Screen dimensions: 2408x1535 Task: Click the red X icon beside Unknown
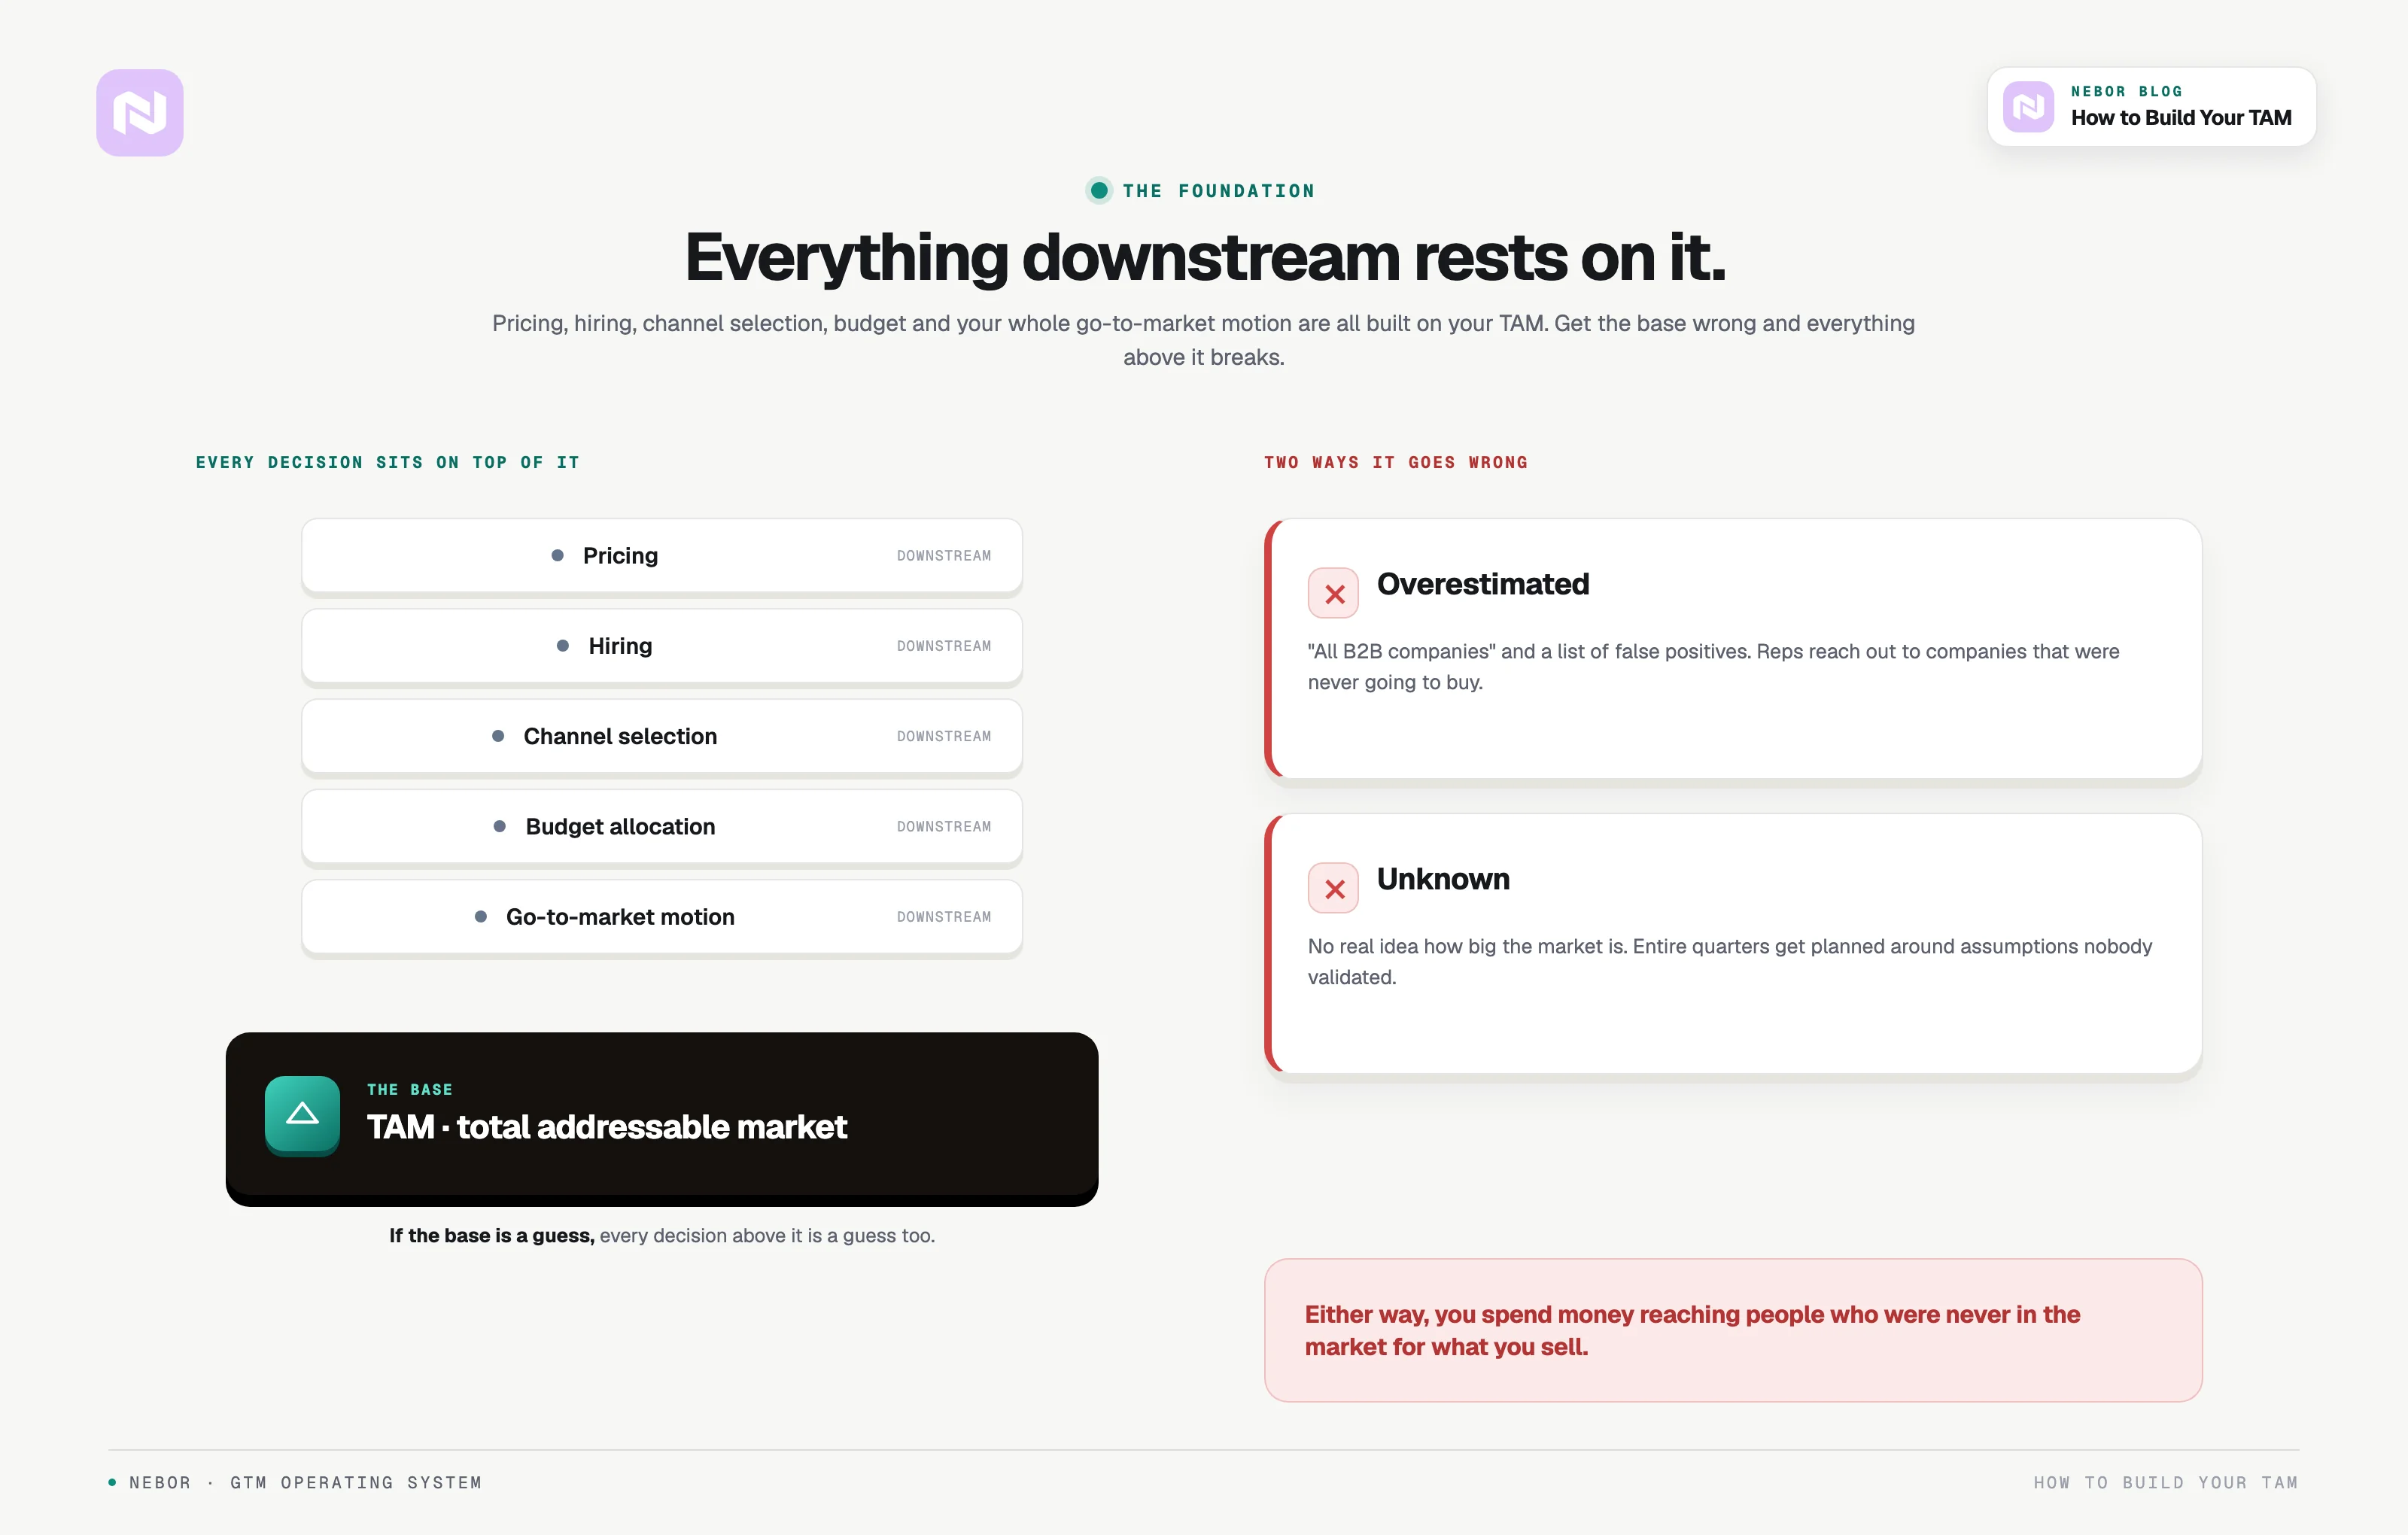1334,889
